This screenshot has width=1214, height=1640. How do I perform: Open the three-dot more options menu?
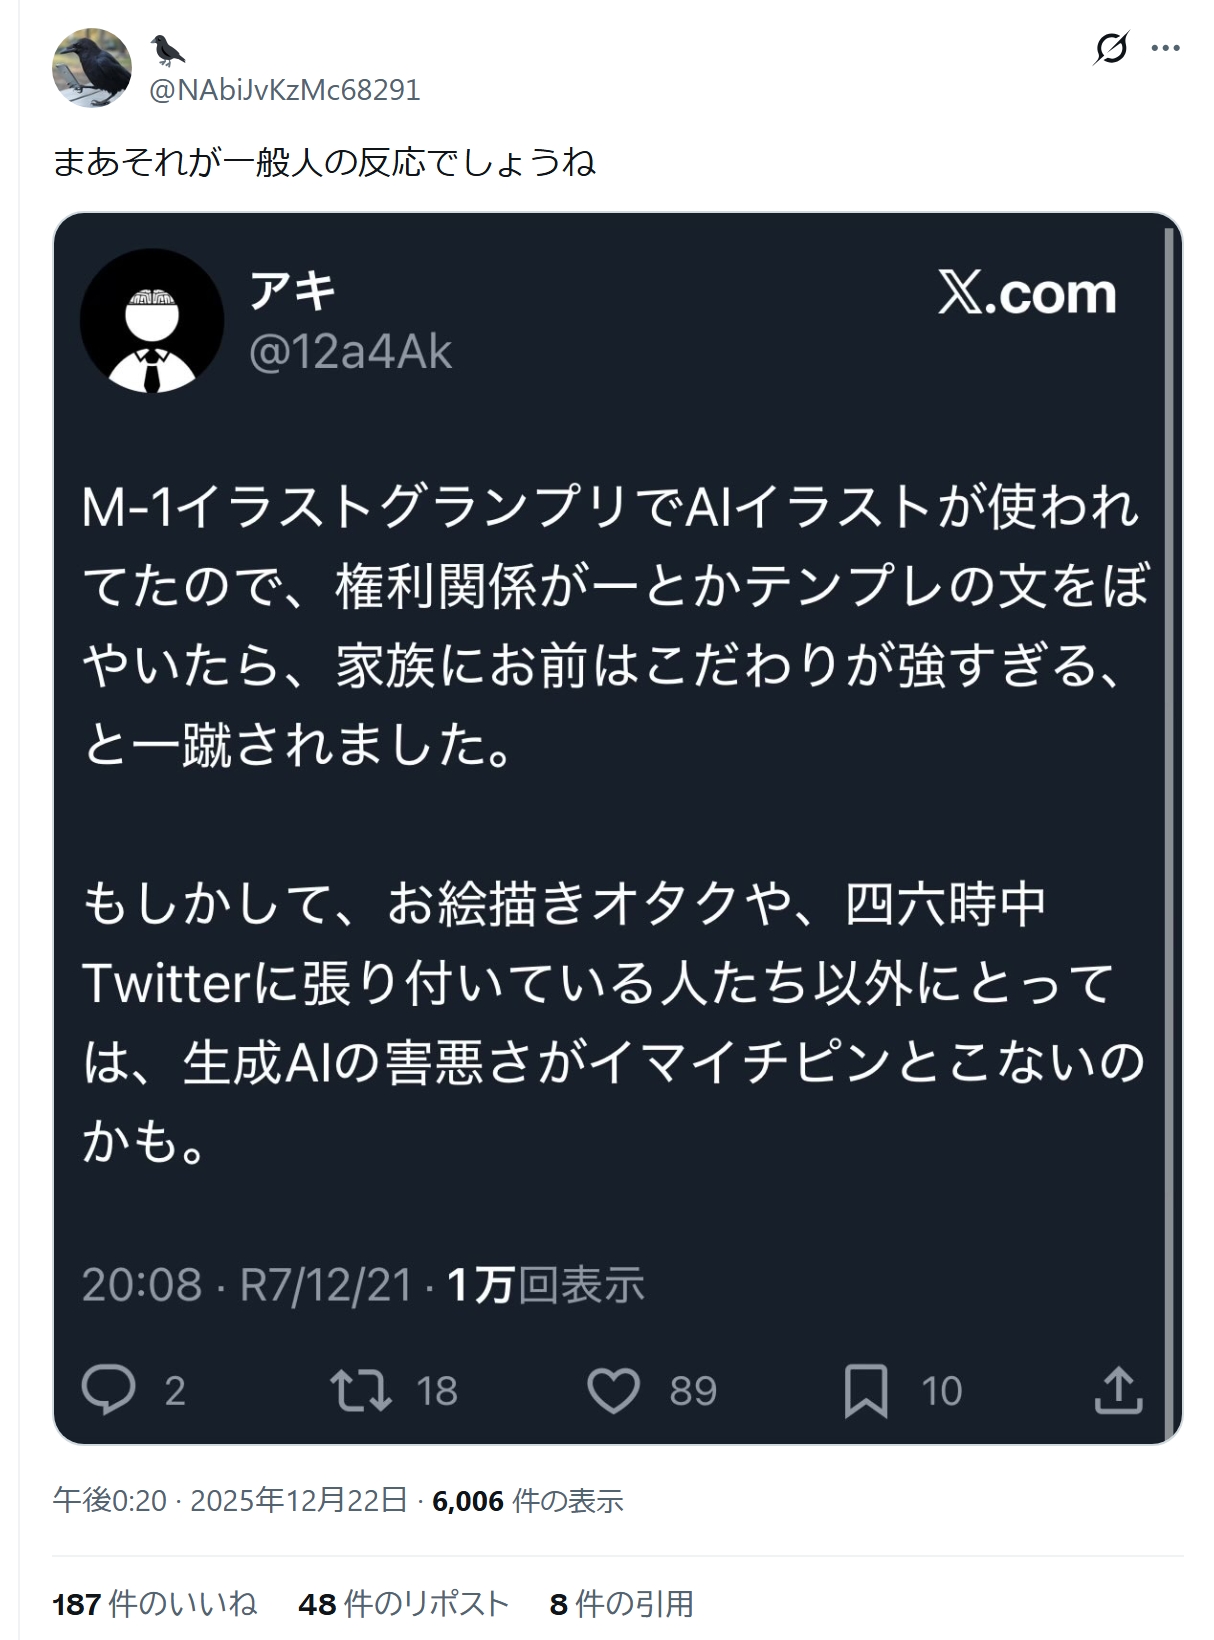(x=1165, y=48)
